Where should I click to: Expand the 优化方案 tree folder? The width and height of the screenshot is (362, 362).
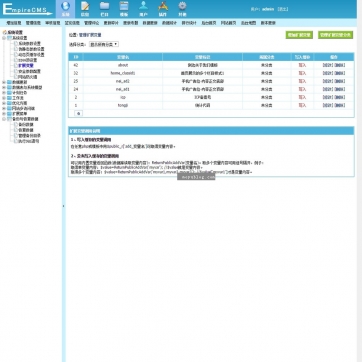[x=4, y=103]
